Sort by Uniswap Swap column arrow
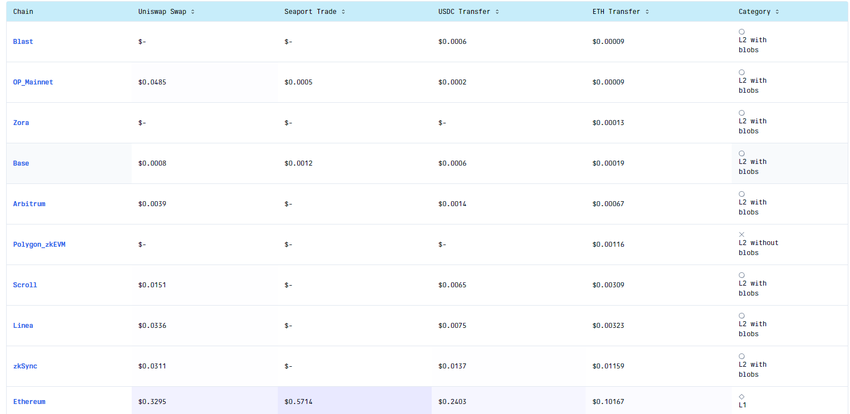 (193, 11)
